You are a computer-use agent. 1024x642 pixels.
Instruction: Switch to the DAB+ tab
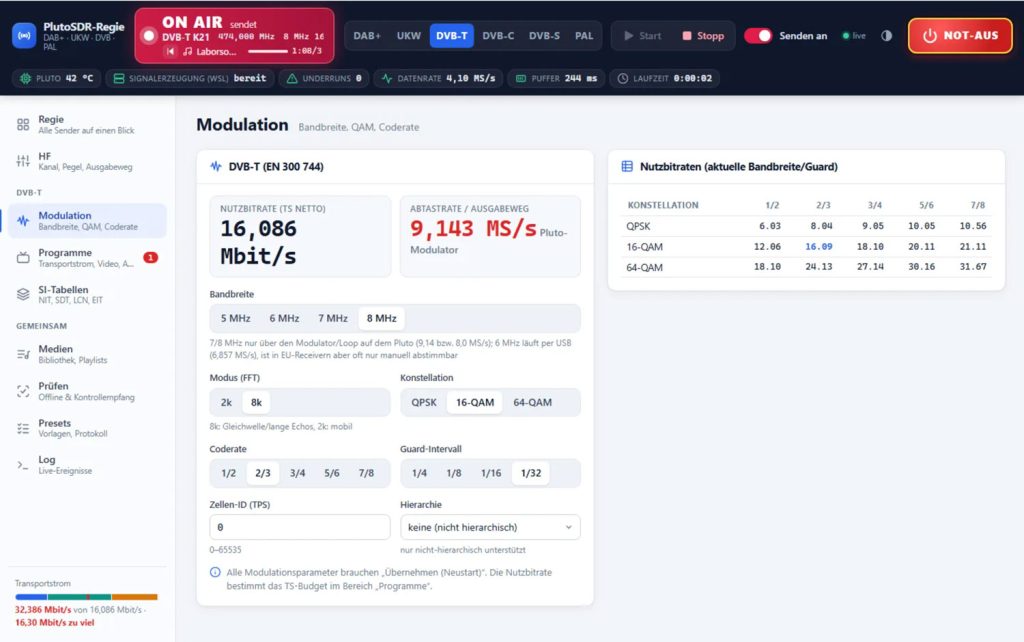(x=367, y=36)
